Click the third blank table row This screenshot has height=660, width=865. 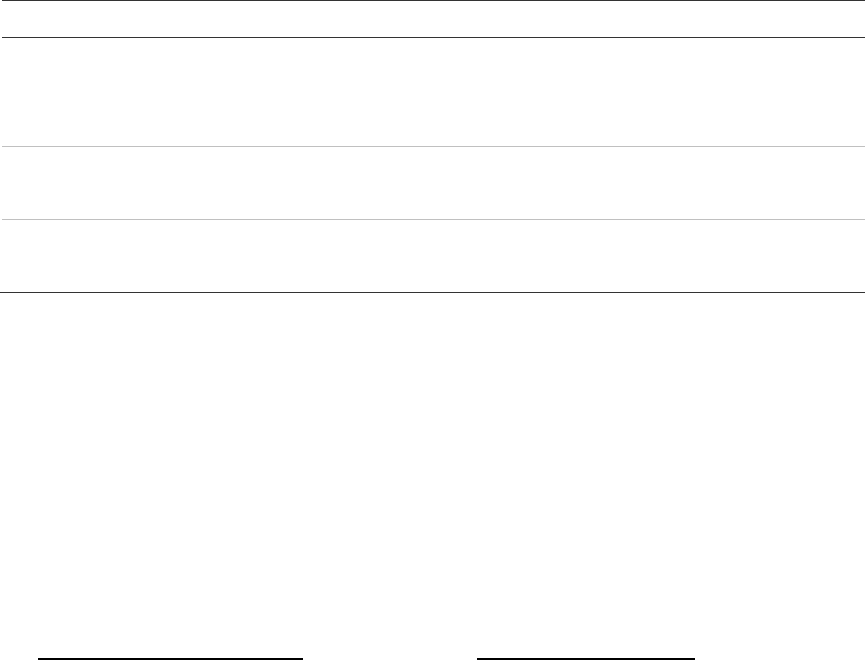(432, 256)
